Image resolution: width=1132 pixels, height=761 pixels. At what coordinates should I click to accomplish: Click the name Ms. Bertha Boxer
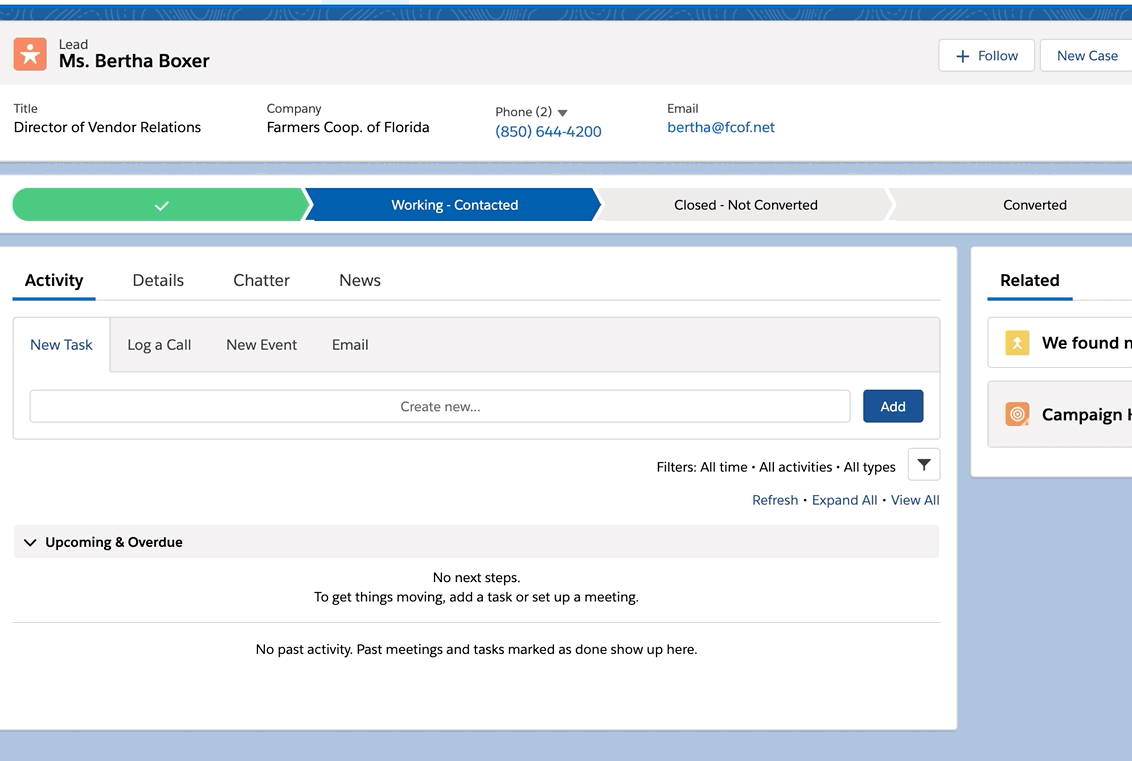(x=134, y=61)
